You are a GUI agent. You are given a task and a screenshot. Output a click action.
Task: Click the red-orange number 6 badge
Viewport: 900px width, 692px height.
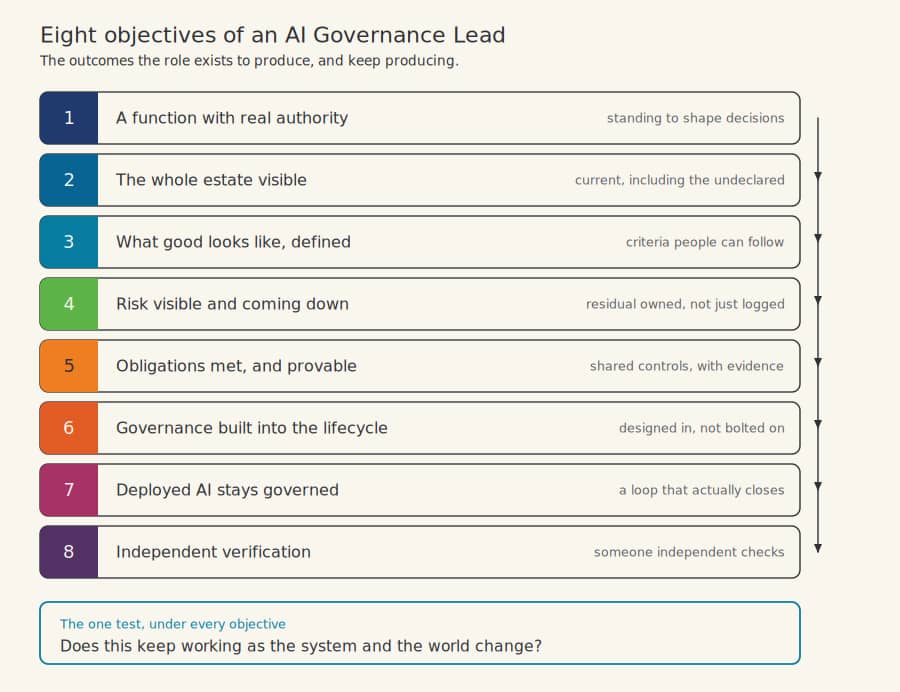pyautogui.click(x=69, y=427)
